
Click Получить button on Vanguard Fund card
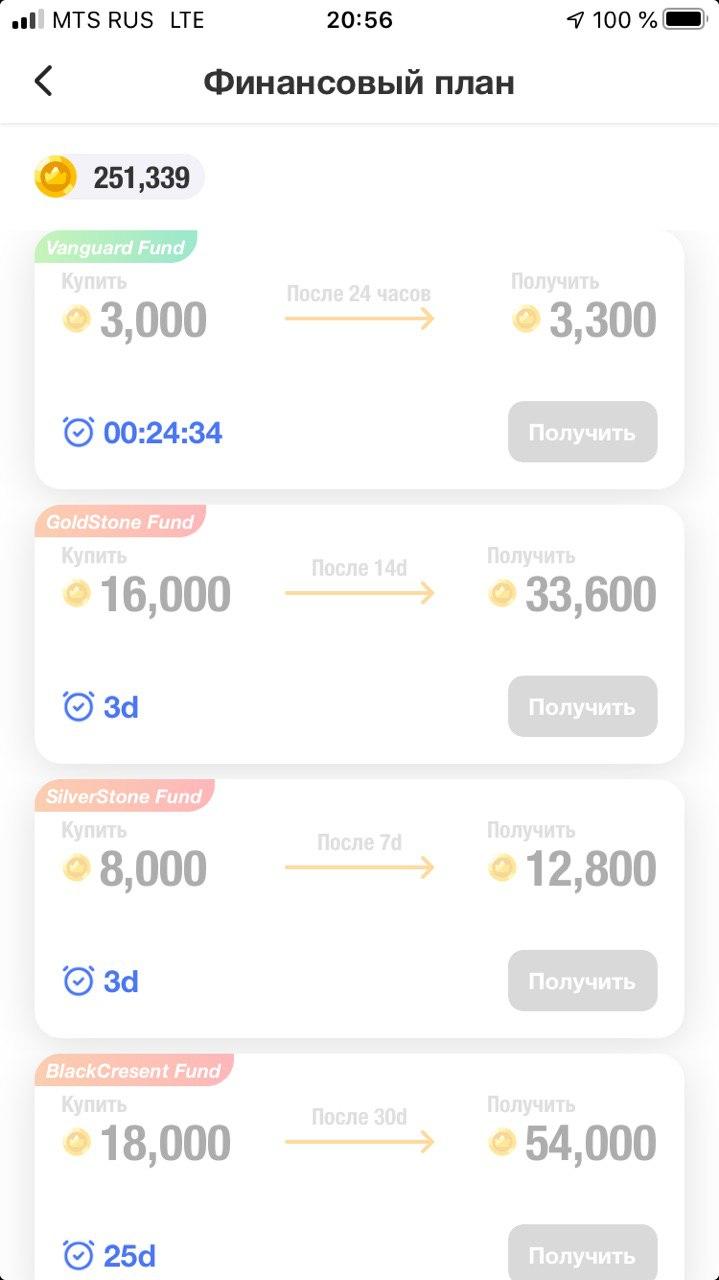click(582, 432)
